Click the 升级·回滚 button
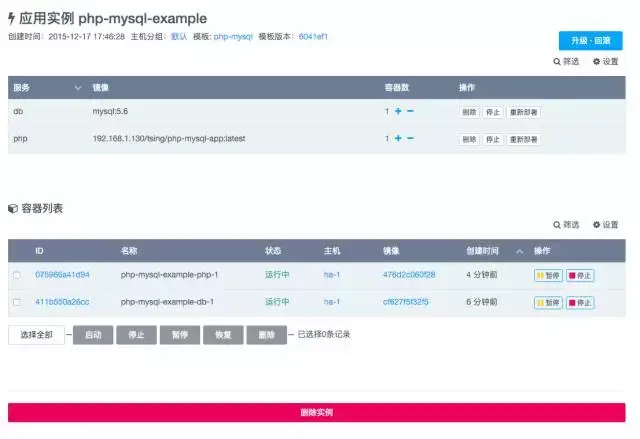This screenshot has height=439, width=640. pyautogui.click(x=590, y=41)
